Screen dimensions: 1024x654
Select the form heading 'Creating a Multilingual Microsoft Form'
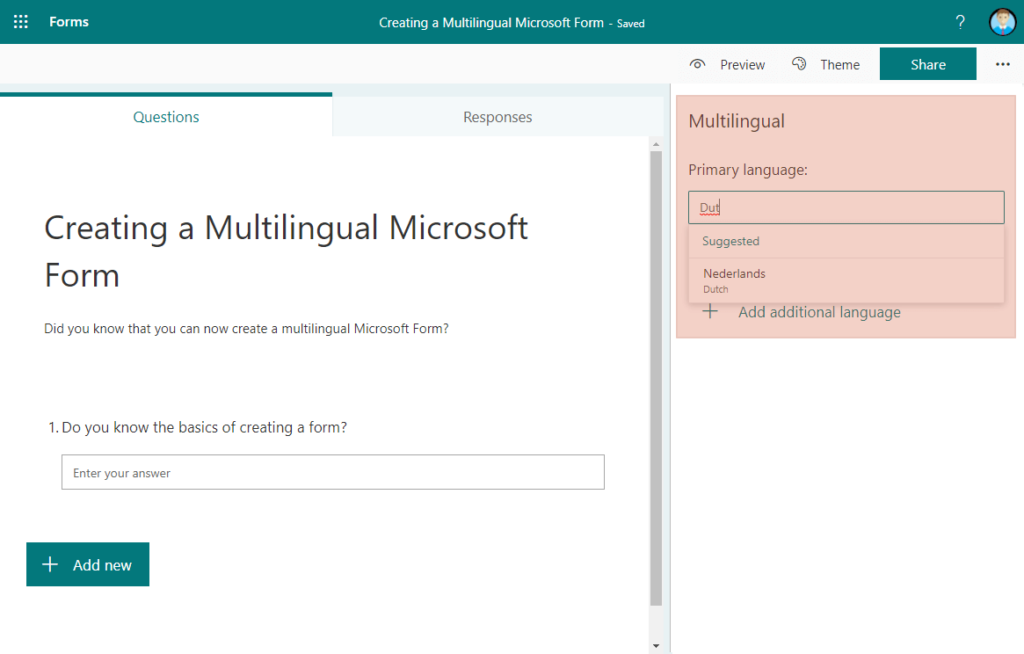286,251
